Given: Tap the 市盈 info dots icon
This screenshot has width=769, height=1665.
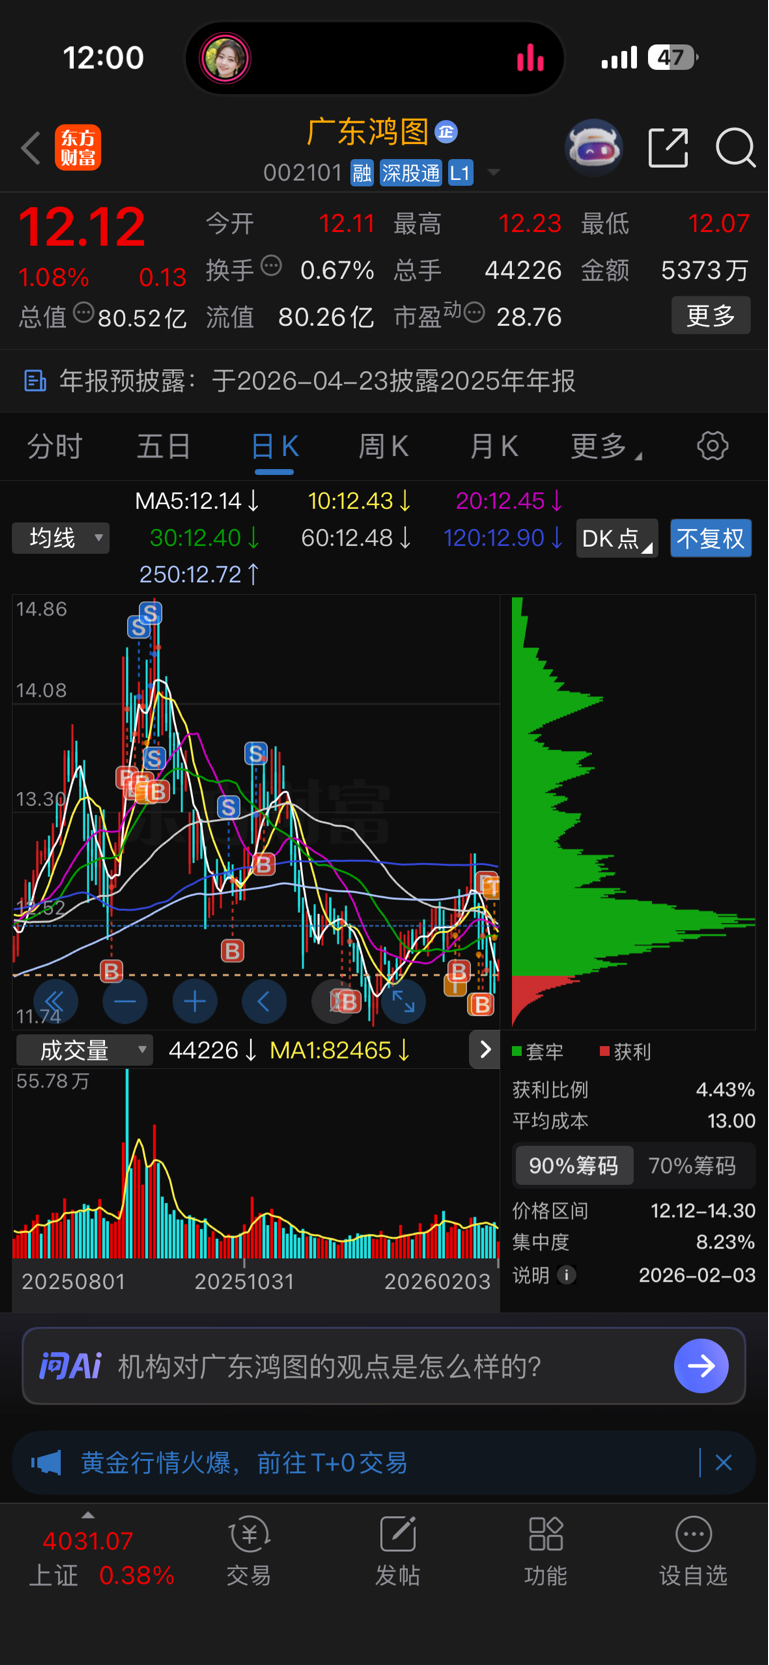Looking at the screenshot, I should (x=474, y=313).
